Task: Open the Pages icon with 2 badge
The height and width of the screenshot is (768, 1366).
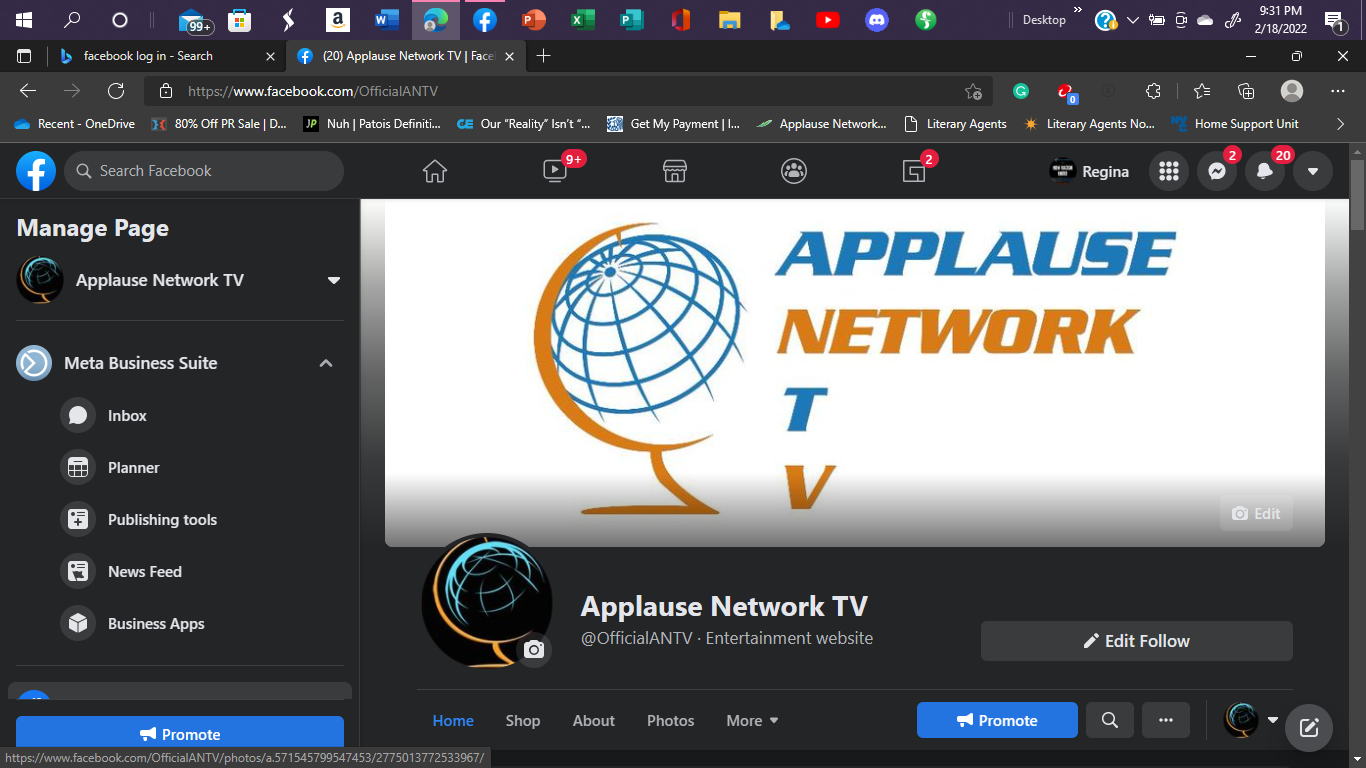Action: [914, 171]
